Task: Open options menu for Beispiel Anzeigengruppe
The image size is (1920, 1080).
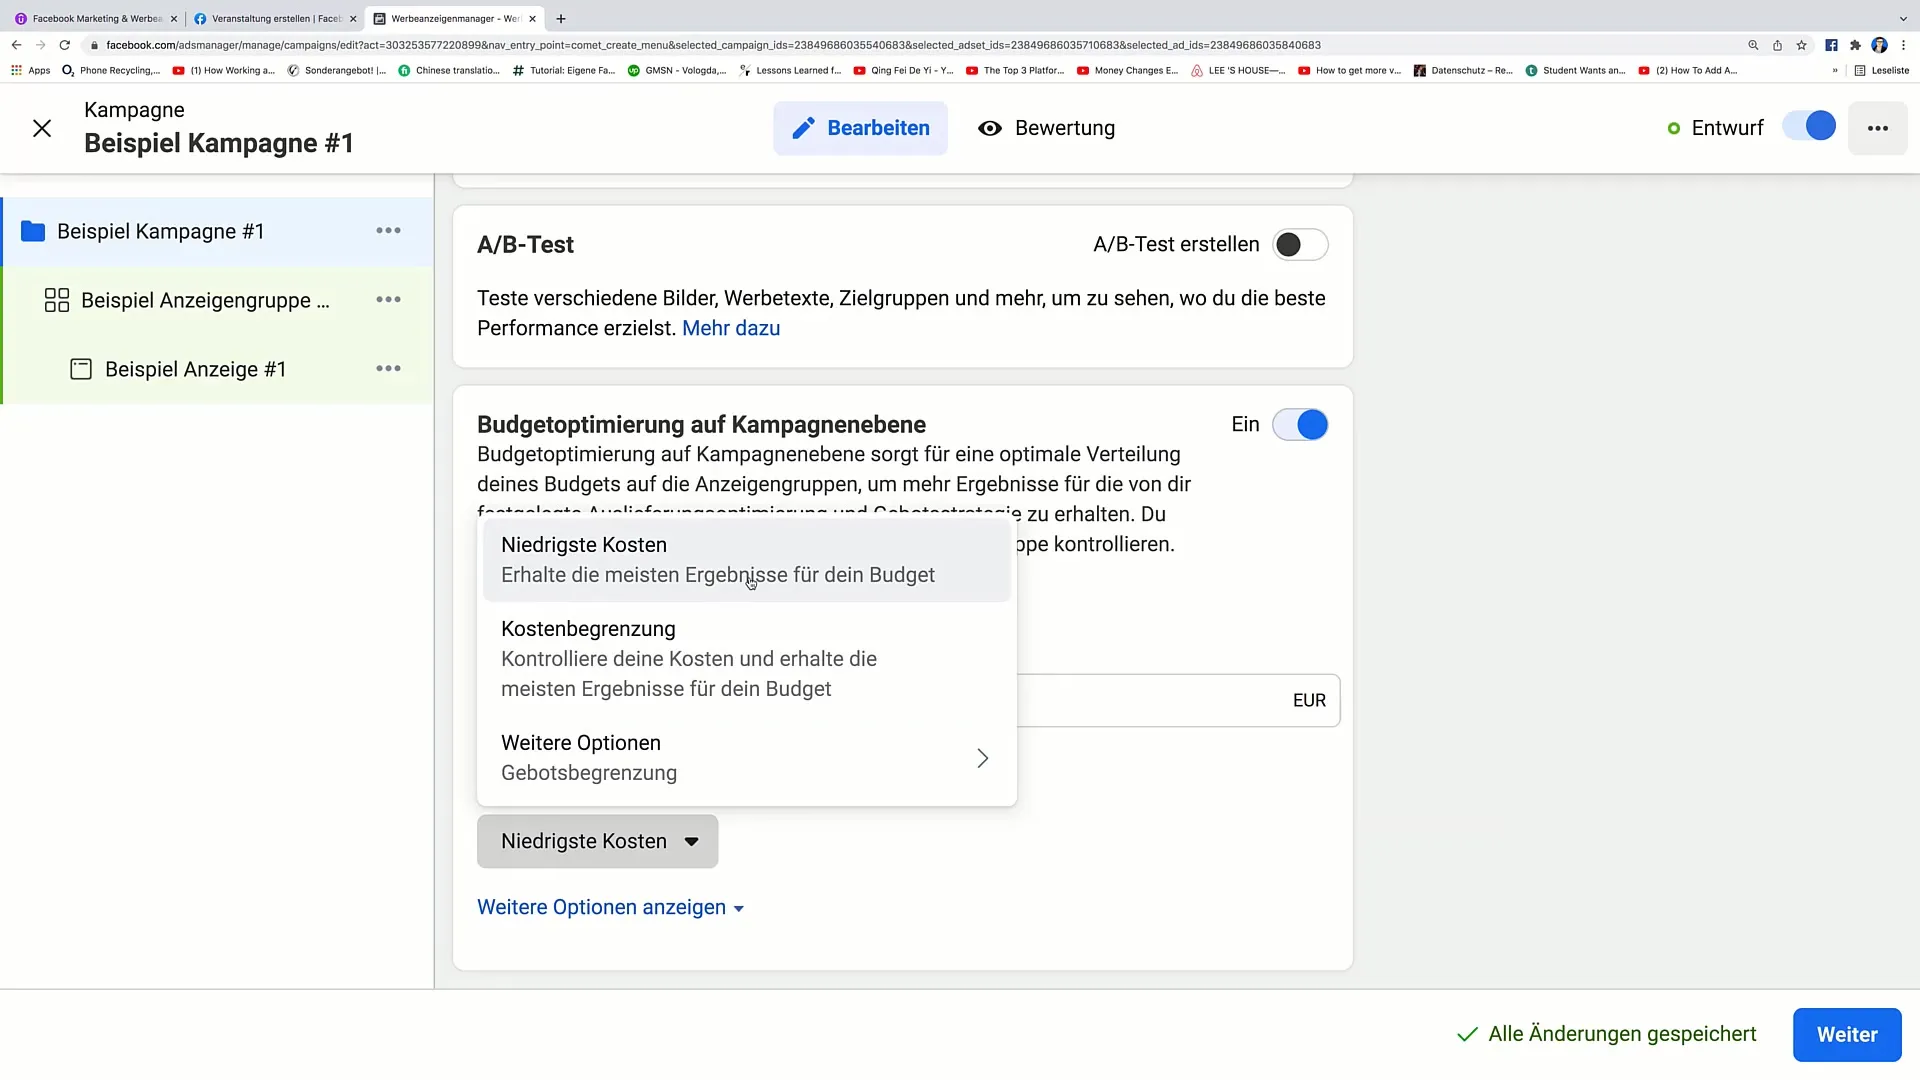Action: coord(388,300)
